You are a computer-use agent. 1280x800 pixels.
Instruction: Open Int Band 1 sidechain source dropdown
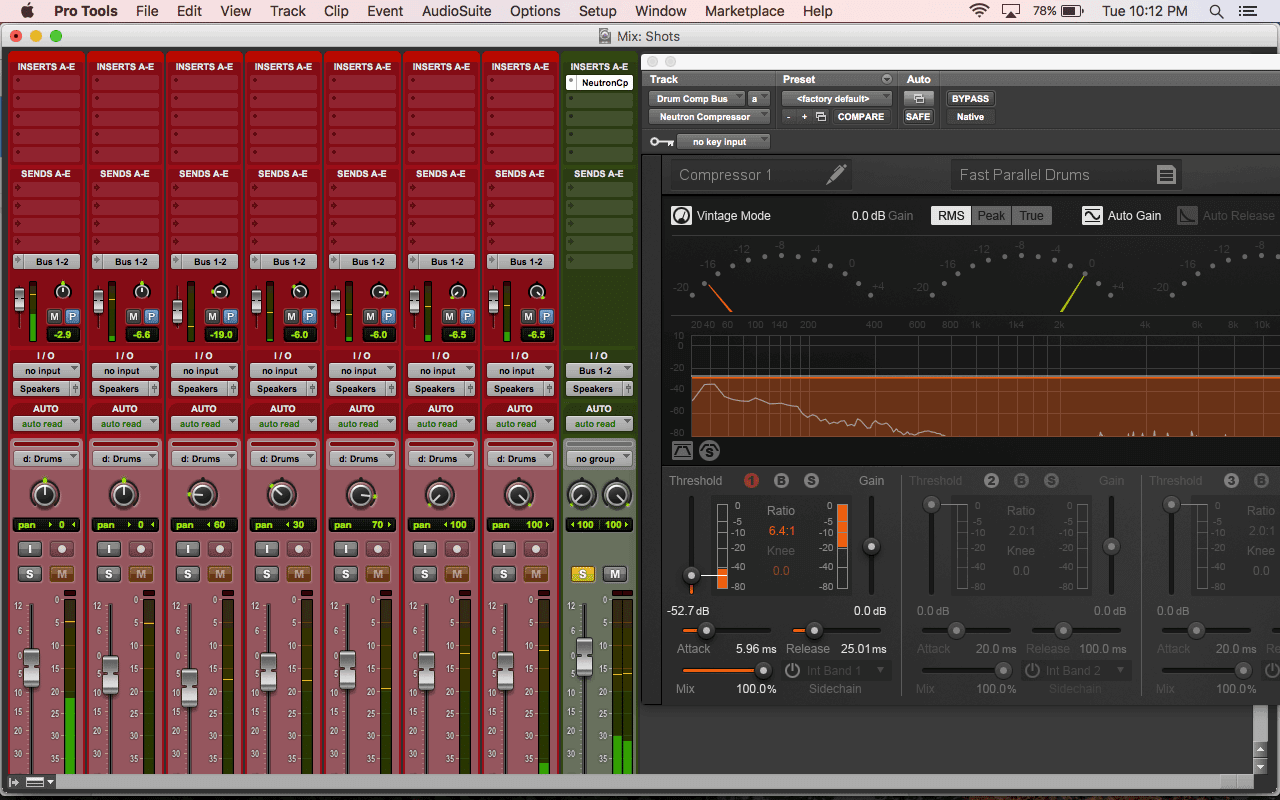pyautogui.click(x=847, y=670)
